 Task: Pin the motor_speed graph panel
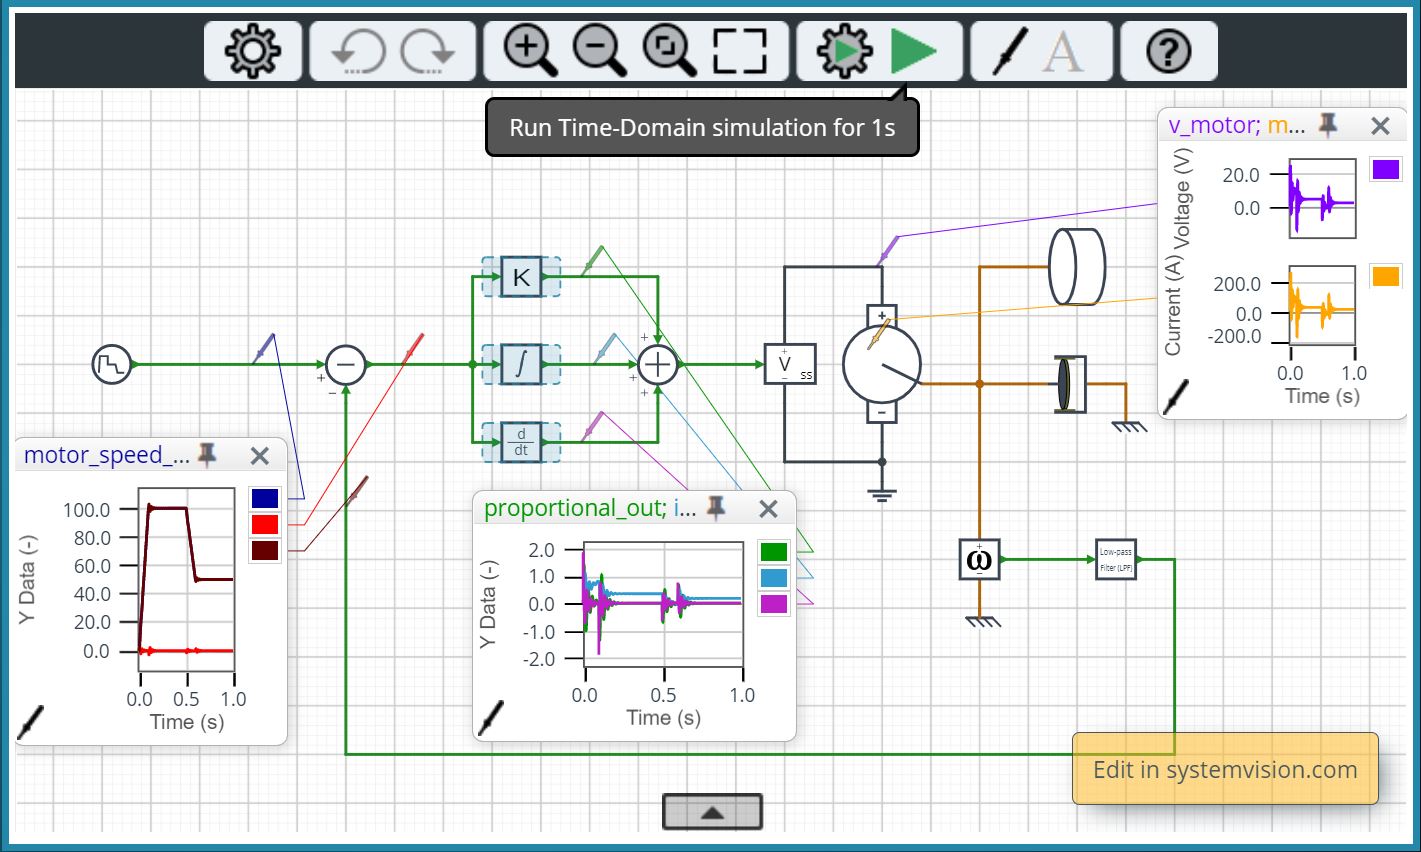(207, 455)
